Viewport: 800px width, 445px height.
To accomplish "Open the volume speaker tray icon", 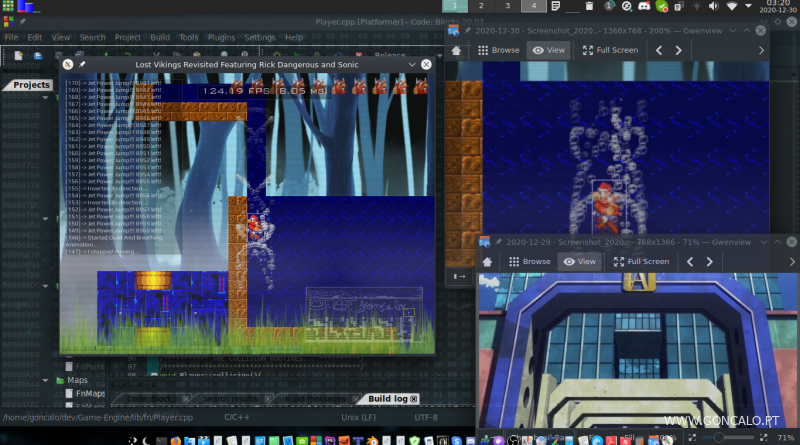I will coord(714,6).
